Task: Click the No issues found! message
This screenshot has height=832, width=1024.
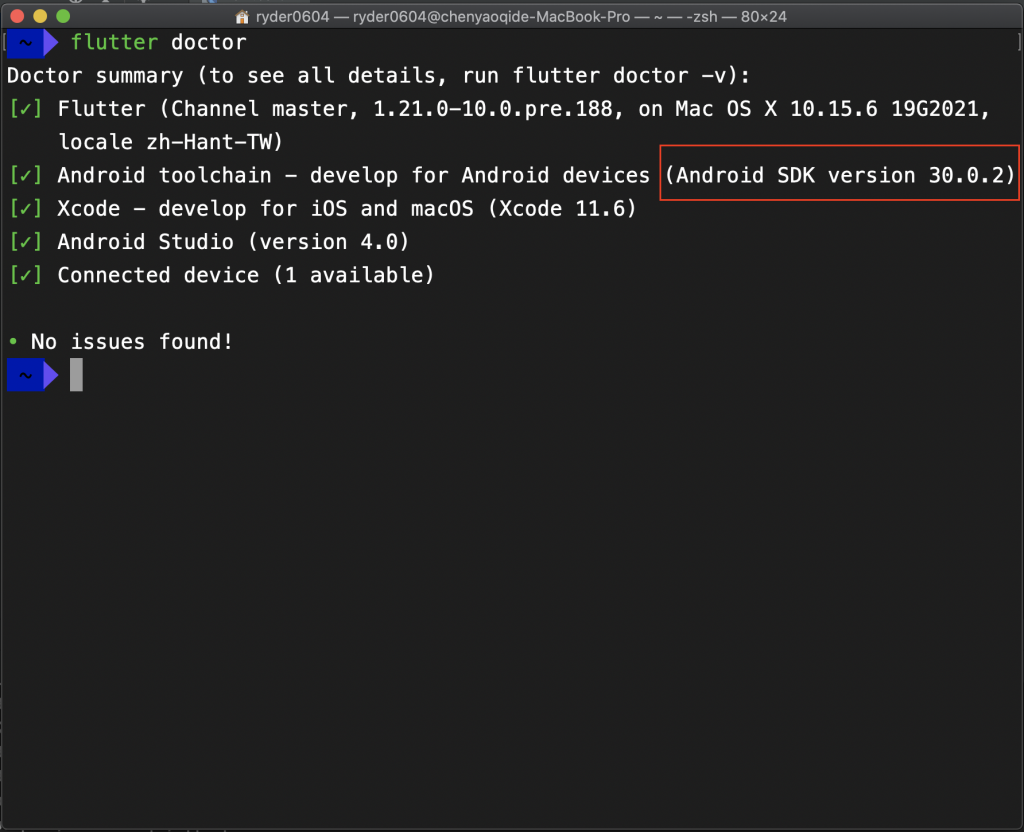Action: (131, 342)
